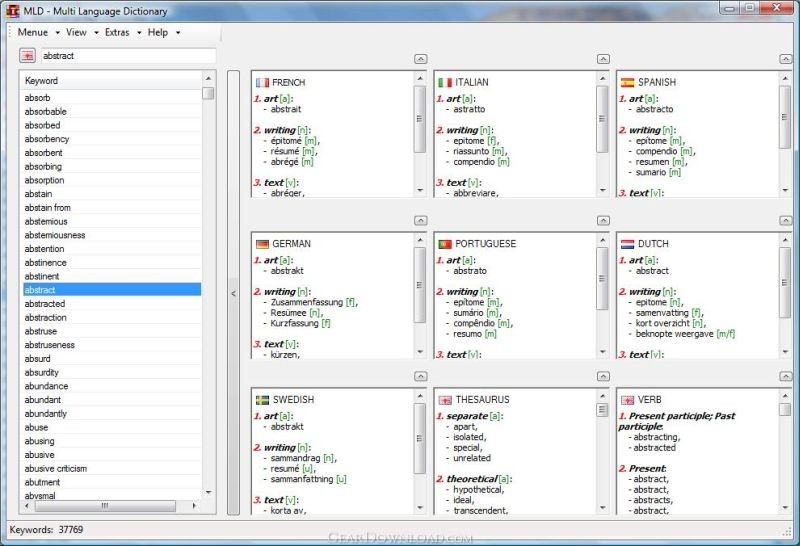Click the MLD application icon in title bar

coord(13,11)
